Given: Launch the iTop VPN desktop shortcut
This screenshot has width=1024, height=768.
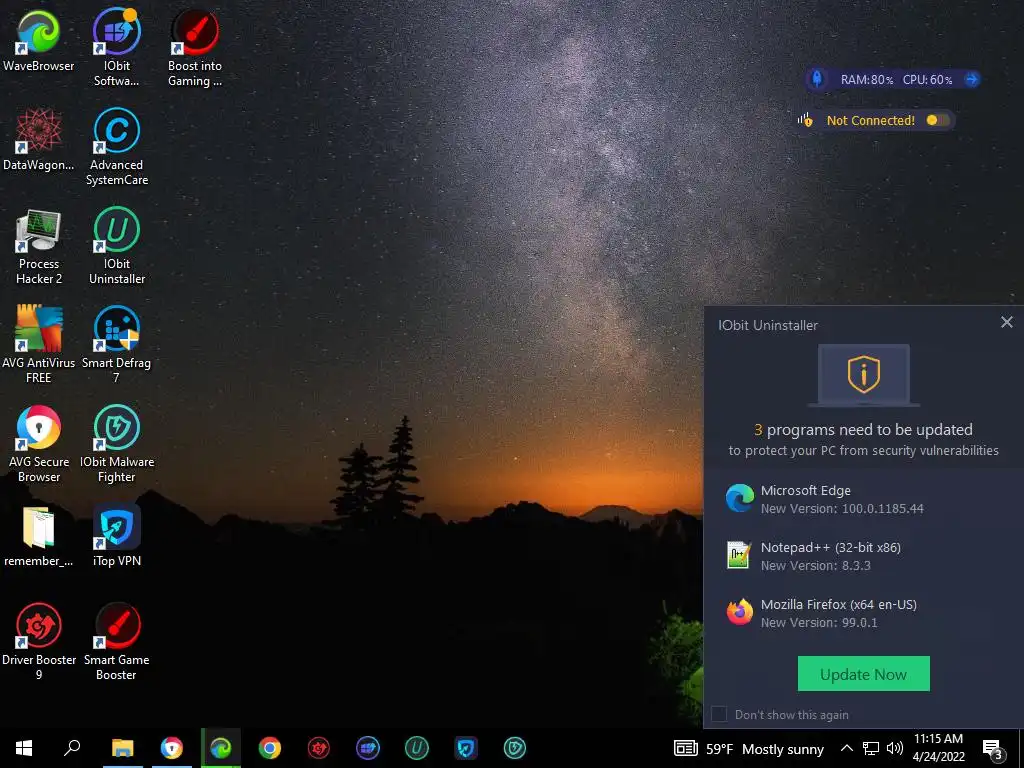Looking at the screenshot, I should point(116,536).
